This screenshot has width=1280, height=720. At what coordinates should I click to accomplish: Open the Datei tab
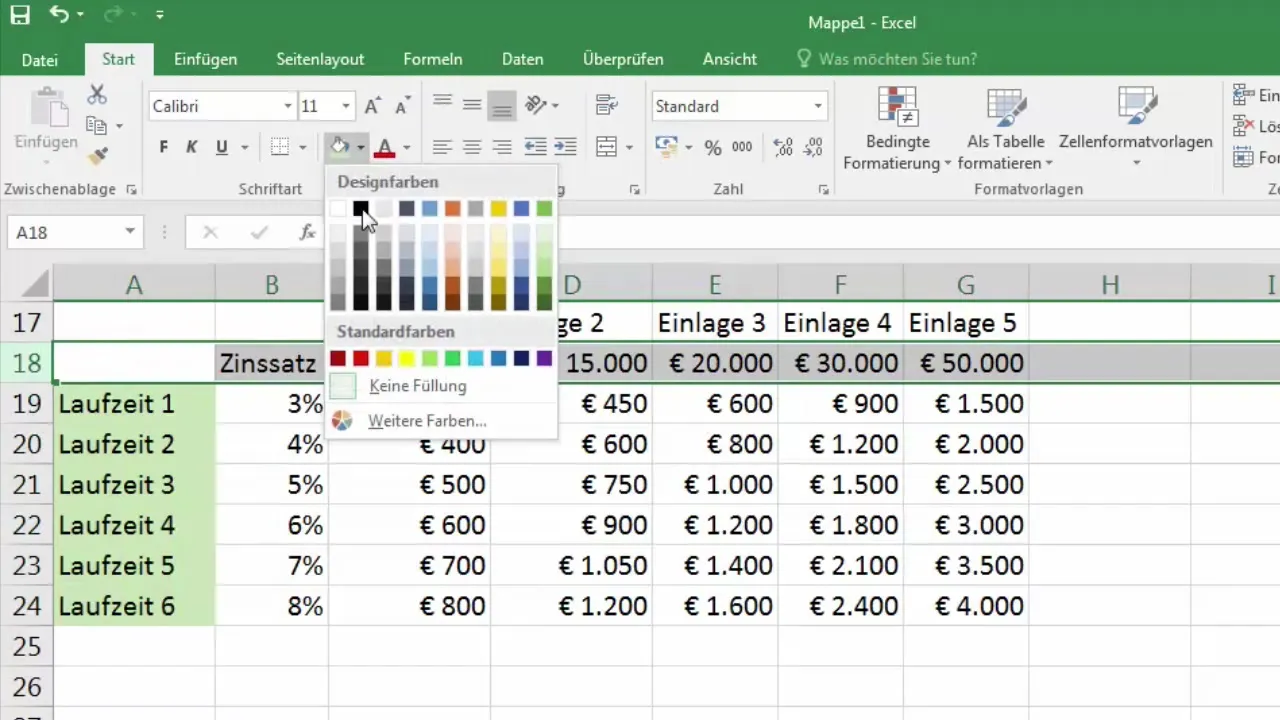coord(40,60)
